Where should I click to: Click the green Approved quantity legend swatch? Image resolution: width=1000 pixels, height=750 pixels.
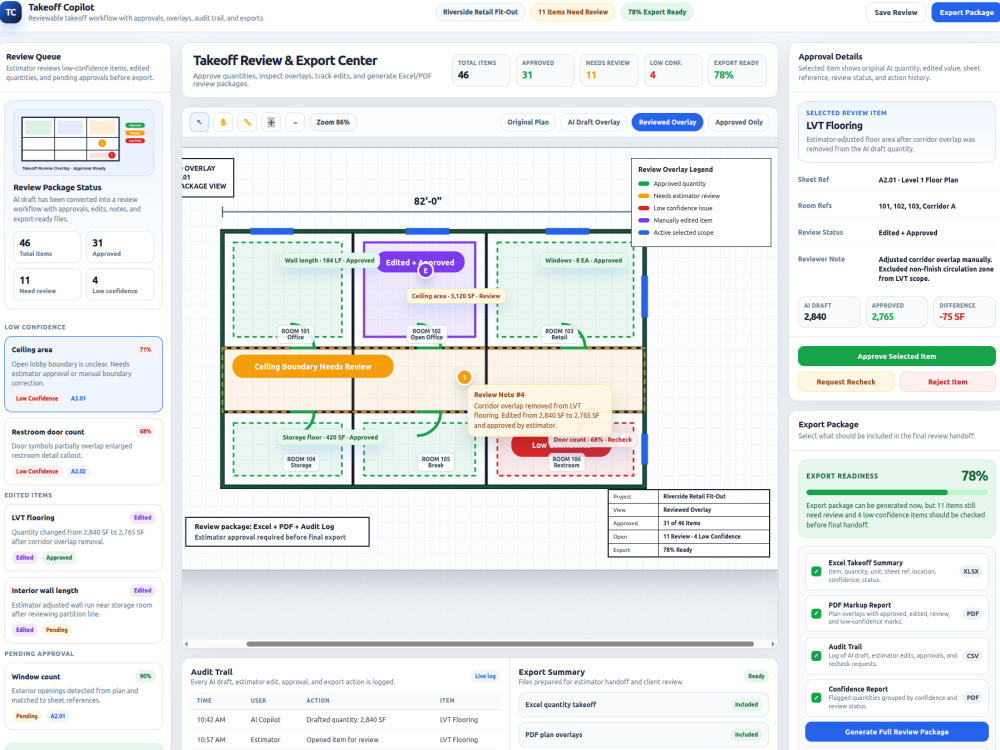pos(643,184)
